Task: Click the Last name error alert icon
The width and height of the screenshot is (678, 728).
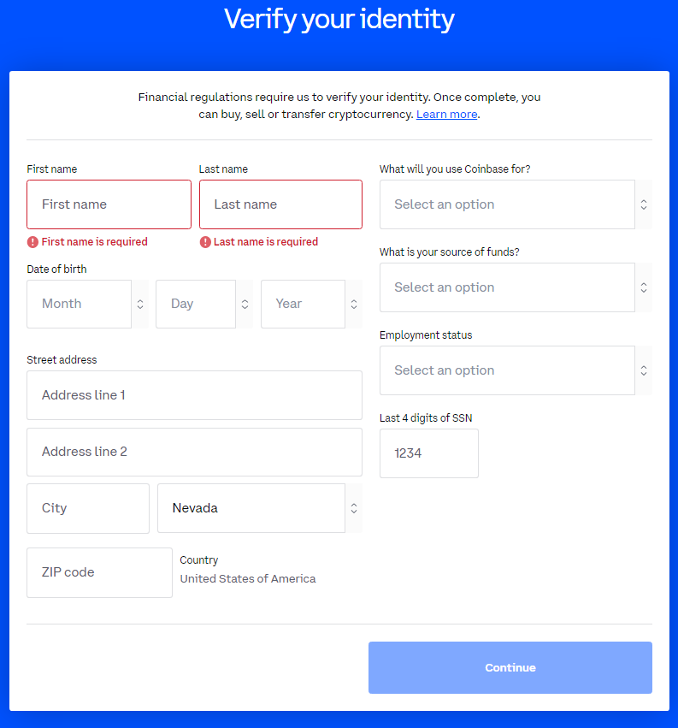Action: 205,242
